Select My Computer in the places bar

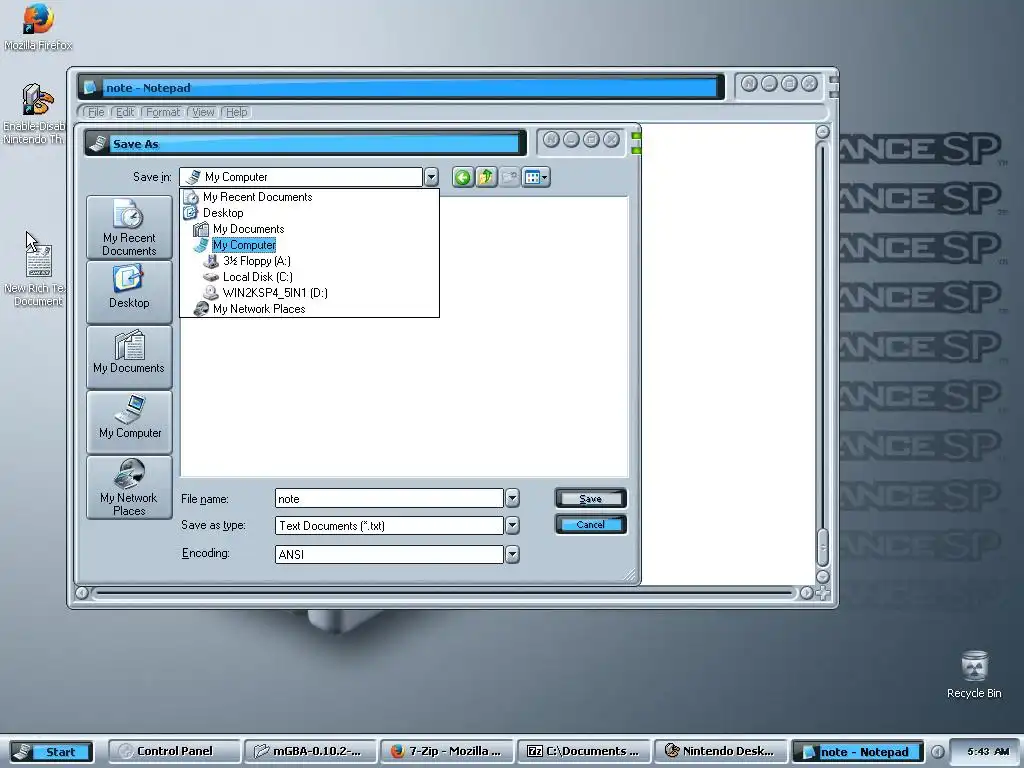click(129, 422)
